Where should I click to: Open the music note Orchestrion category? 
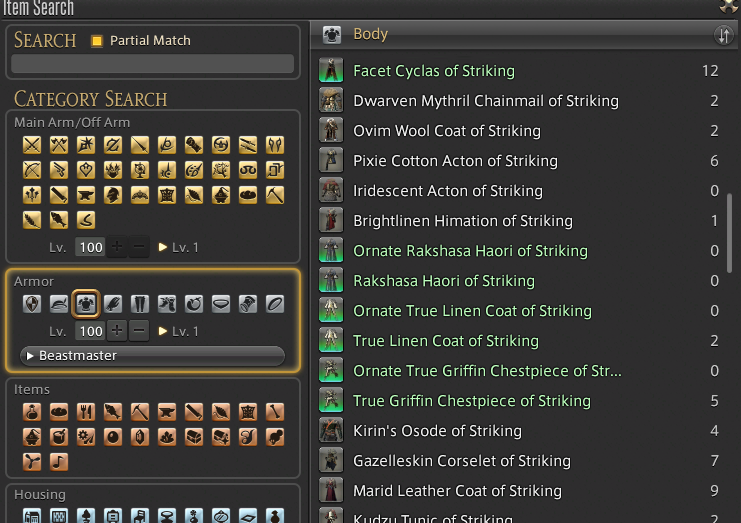(x=59, y=462)
